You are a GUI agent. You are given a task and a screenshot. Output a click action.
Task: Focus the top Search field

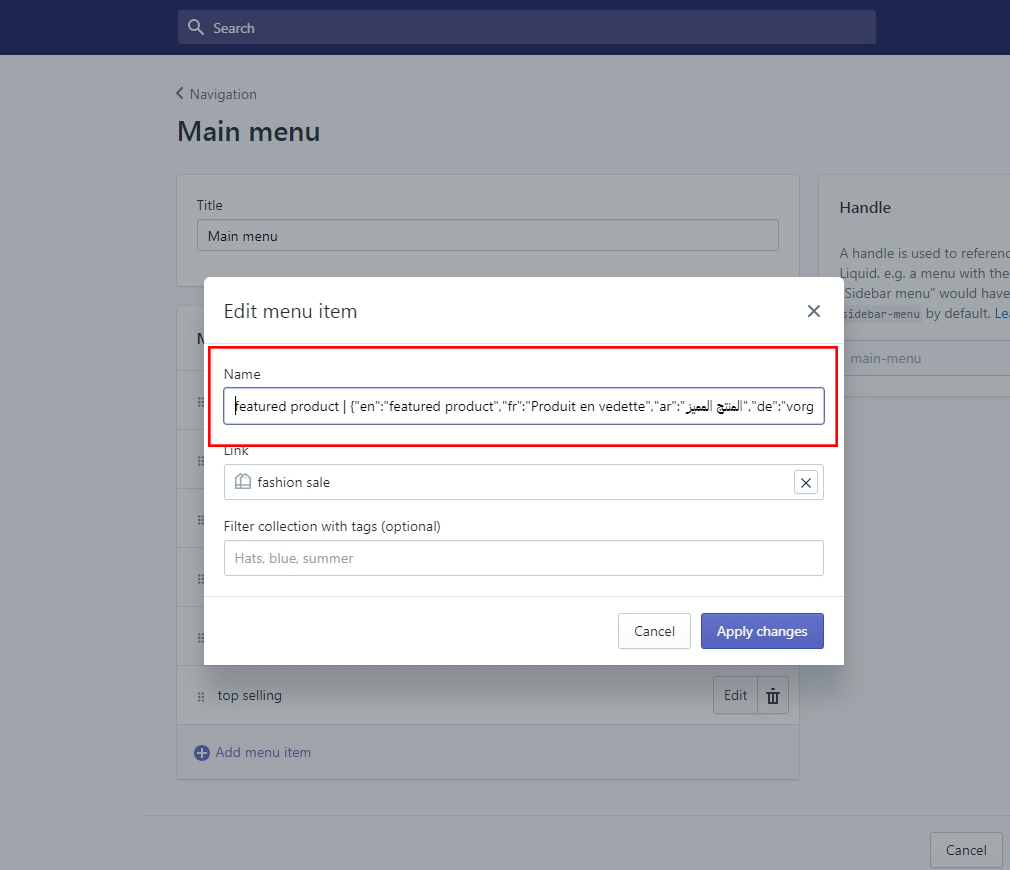540,28
